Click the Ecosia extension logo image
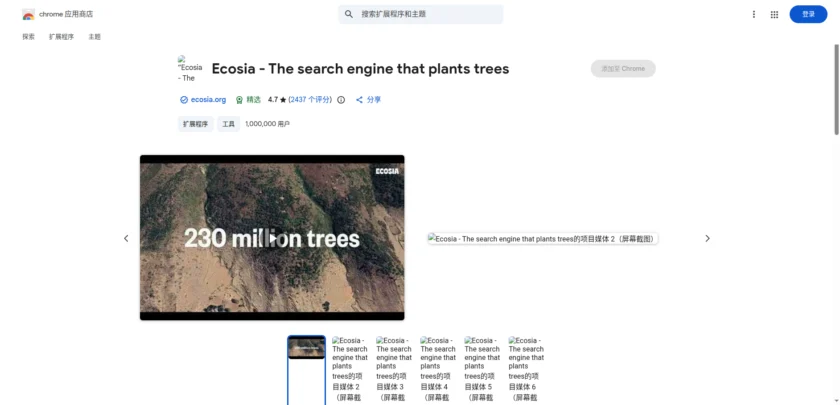 click(x=190, y=69)
